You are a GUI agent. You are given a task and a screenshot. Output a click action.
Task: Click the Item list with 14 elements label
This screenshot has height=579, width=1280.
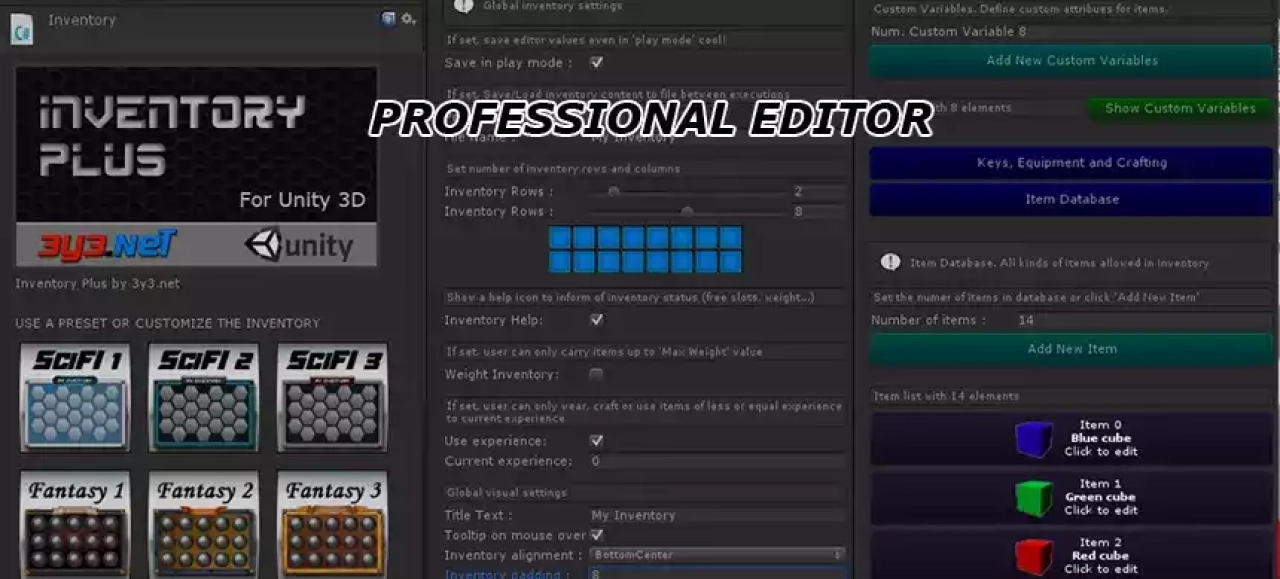(x=947, y=396)
